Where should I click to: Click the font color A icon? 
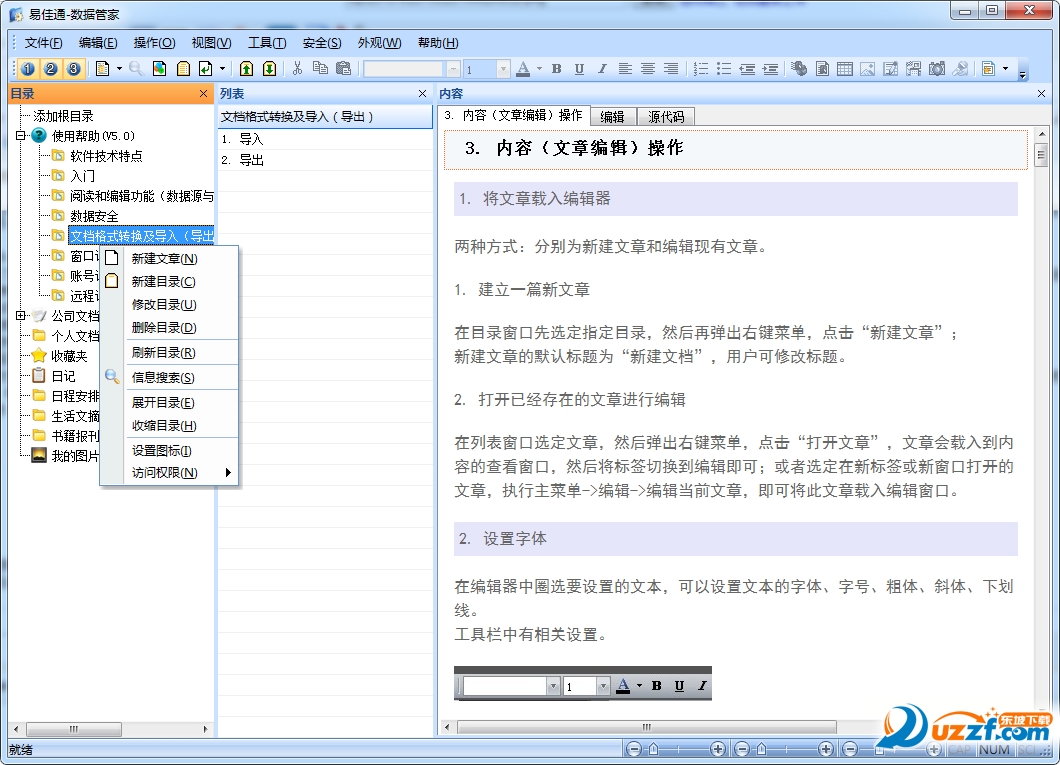[523, 68]
